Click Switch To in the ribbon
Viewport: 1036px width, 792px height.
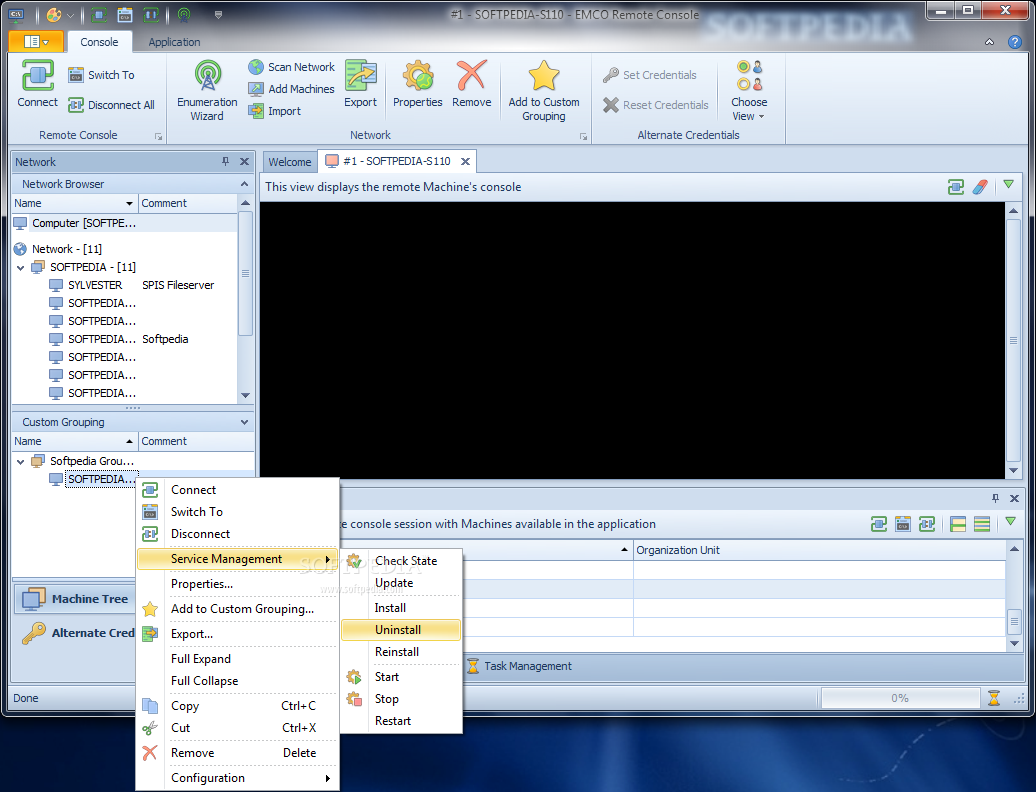[101, 75]
